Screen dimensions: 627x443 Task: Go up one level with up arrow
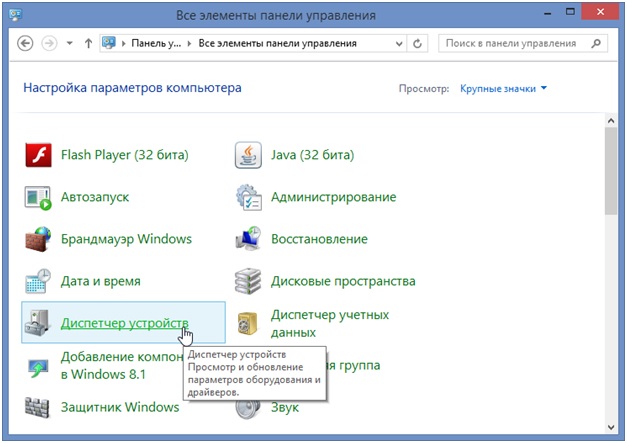88,43
